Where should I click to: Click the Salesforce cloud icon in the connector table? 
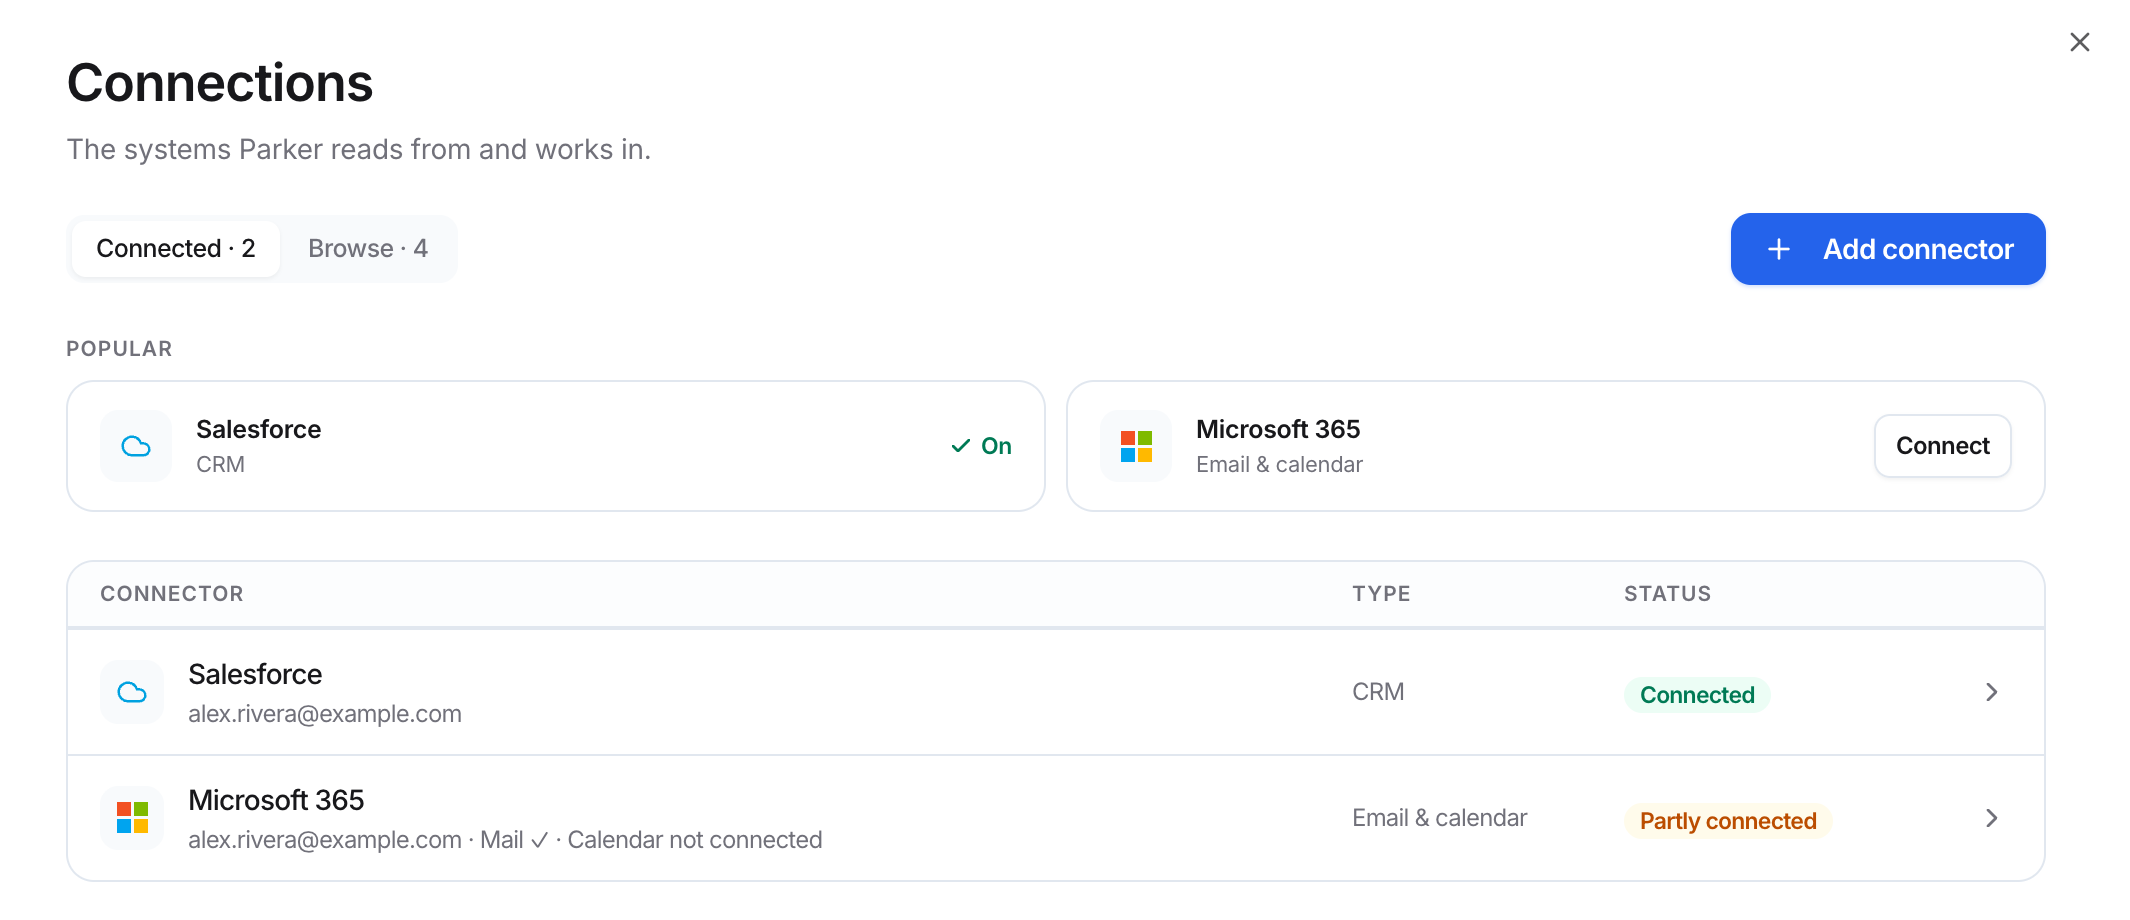coord(132,692)
